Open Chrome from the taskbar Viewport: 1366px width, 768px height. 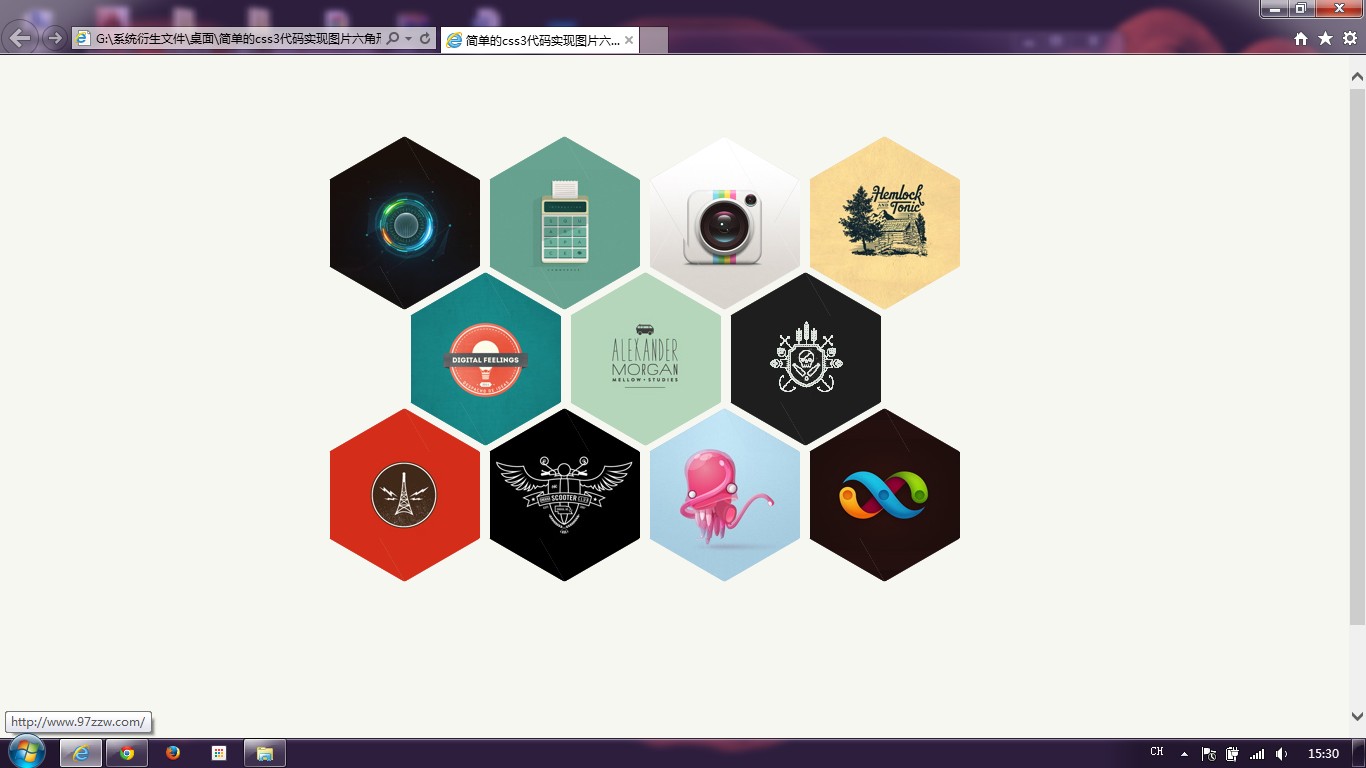(127, 753)
